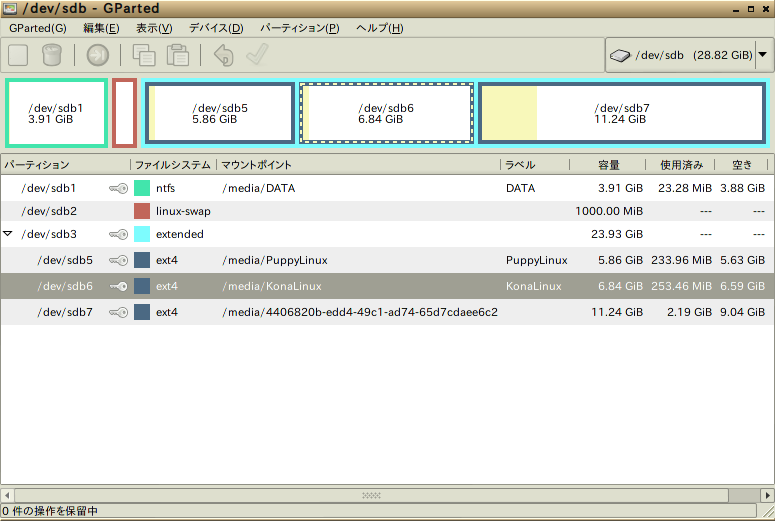Screen dimensions: 775x521
Task: Select /dev/sdb6 block in disk graphic
Action: pyautogui.click(x=387, y=113)
